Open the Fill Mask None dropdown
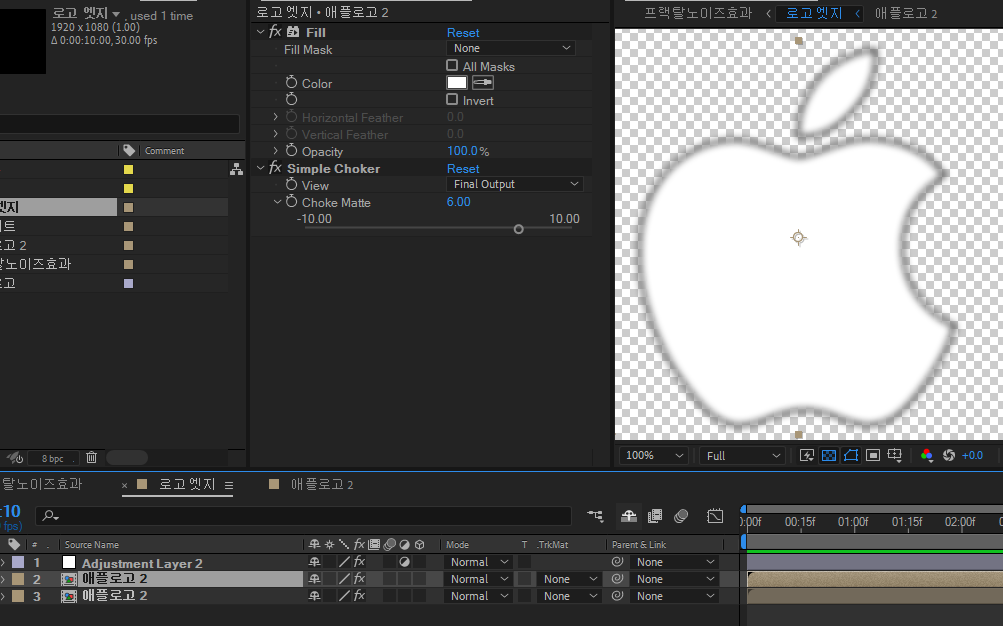 tap(510, 48)
